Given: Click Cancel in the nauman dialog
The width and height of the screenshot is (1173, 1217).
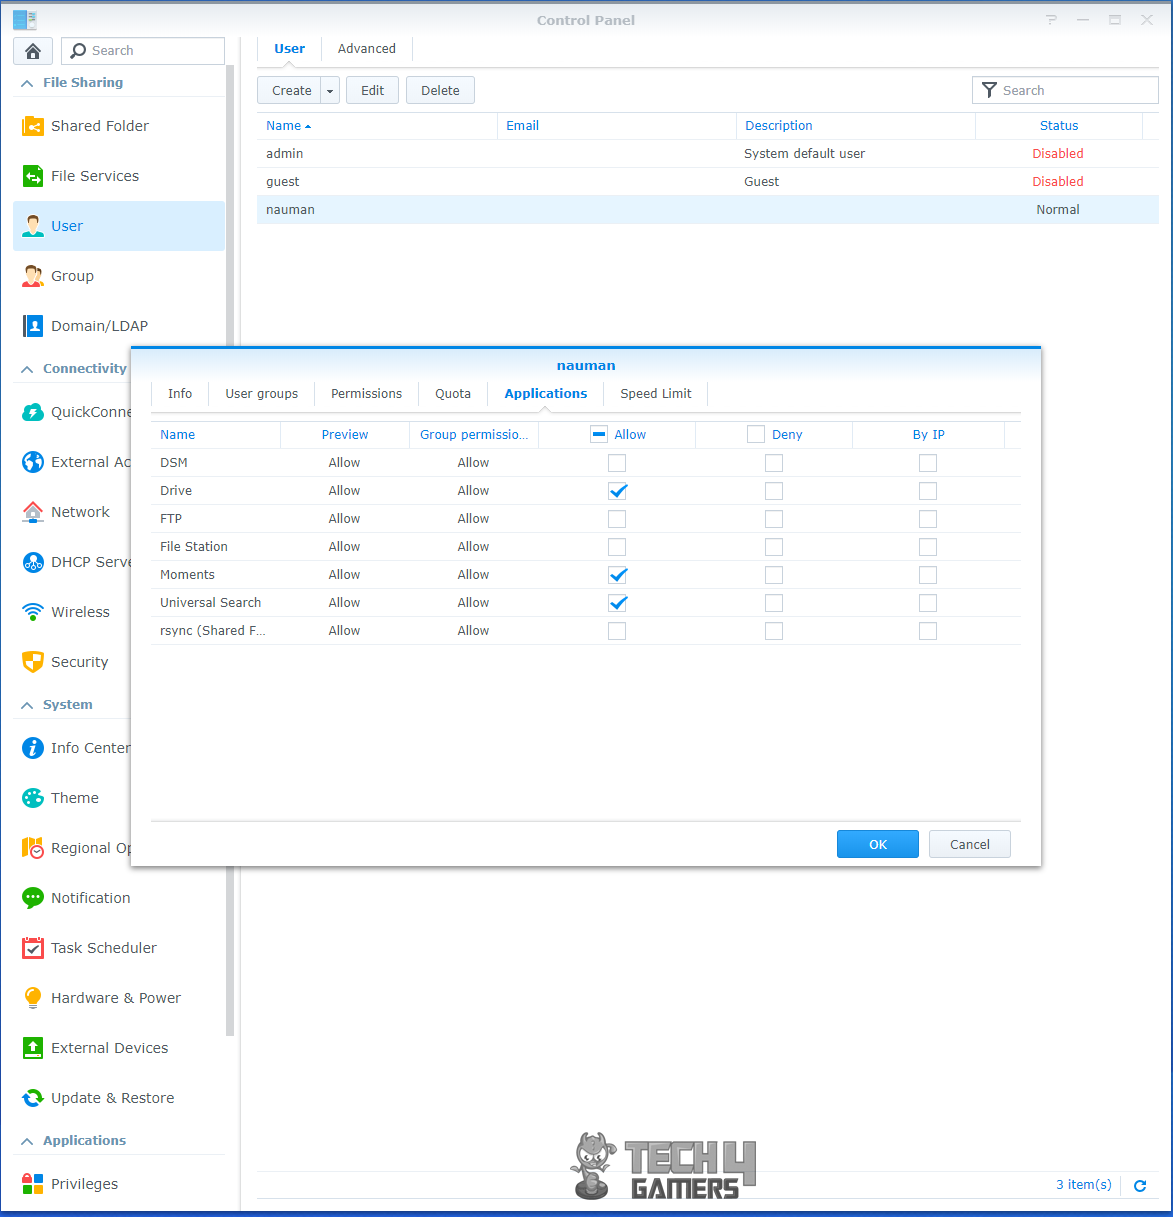Looking at the screenshot, I should [970, 845].
